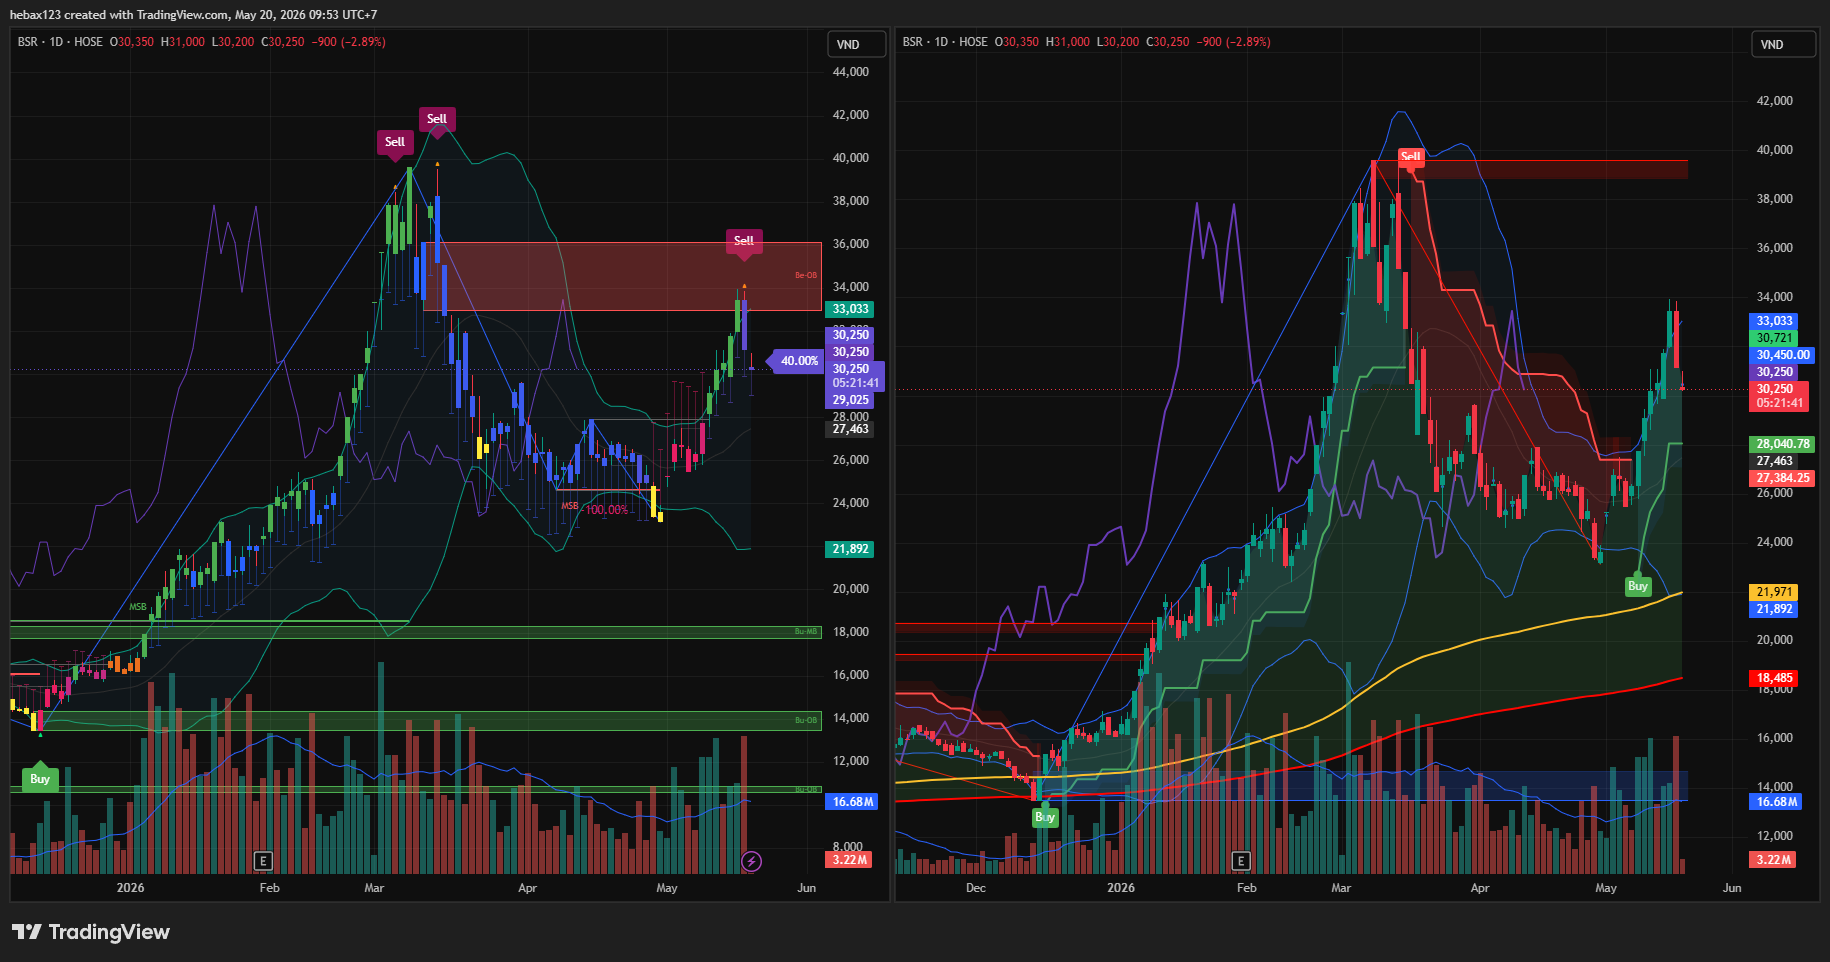This screenshot has width=1830, height=962.
Task: Click the MSB 100.00% label near the April lows
Action: pyautogui.click(x=595, y=508)
